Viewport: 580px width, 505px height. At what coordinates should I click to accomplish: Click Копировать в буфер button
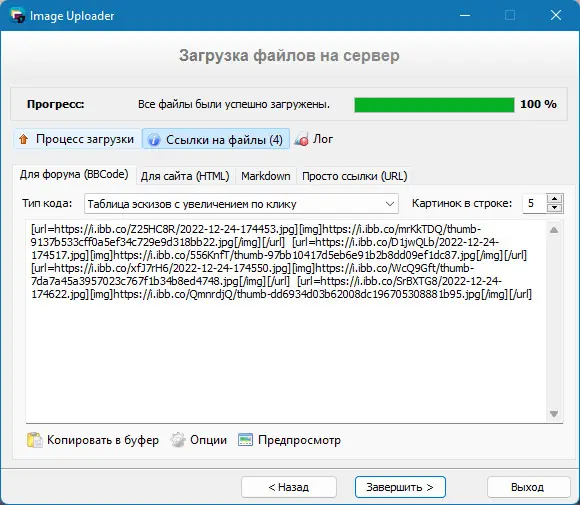(93, 440)
